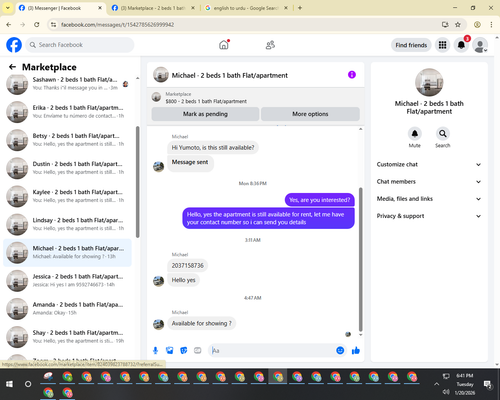Click Michael's large profile picture in sidebar
The width and height of the screenshot is (500, 400).
pyautogui.click(x=429, y=82)
